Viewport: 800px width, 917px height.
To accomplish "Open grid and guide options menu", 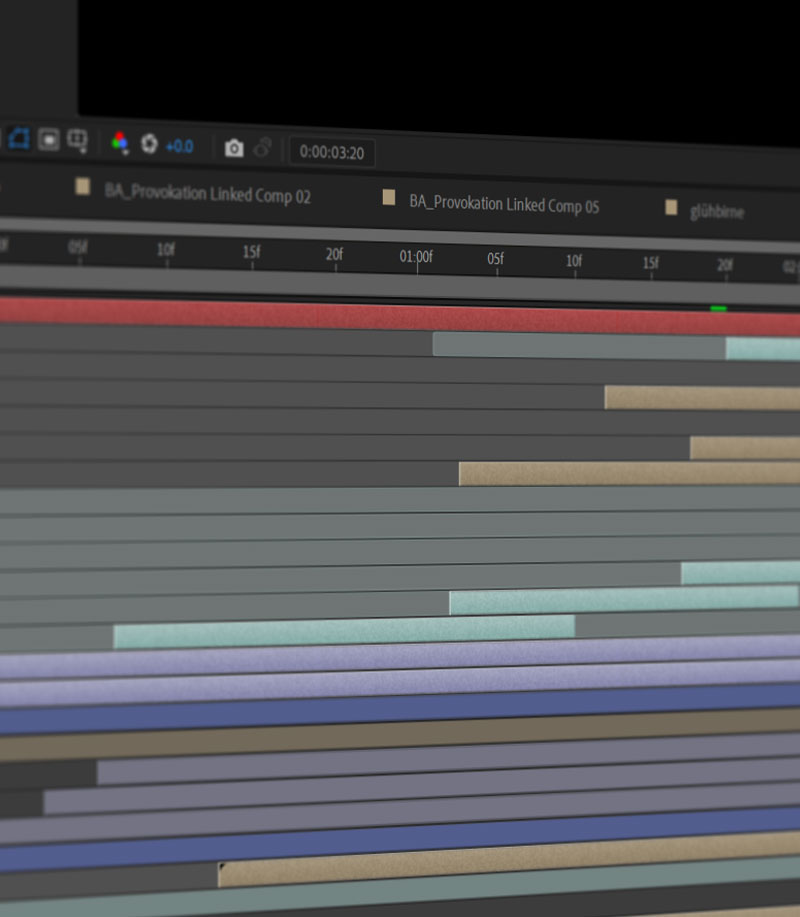I will point(77,141).
